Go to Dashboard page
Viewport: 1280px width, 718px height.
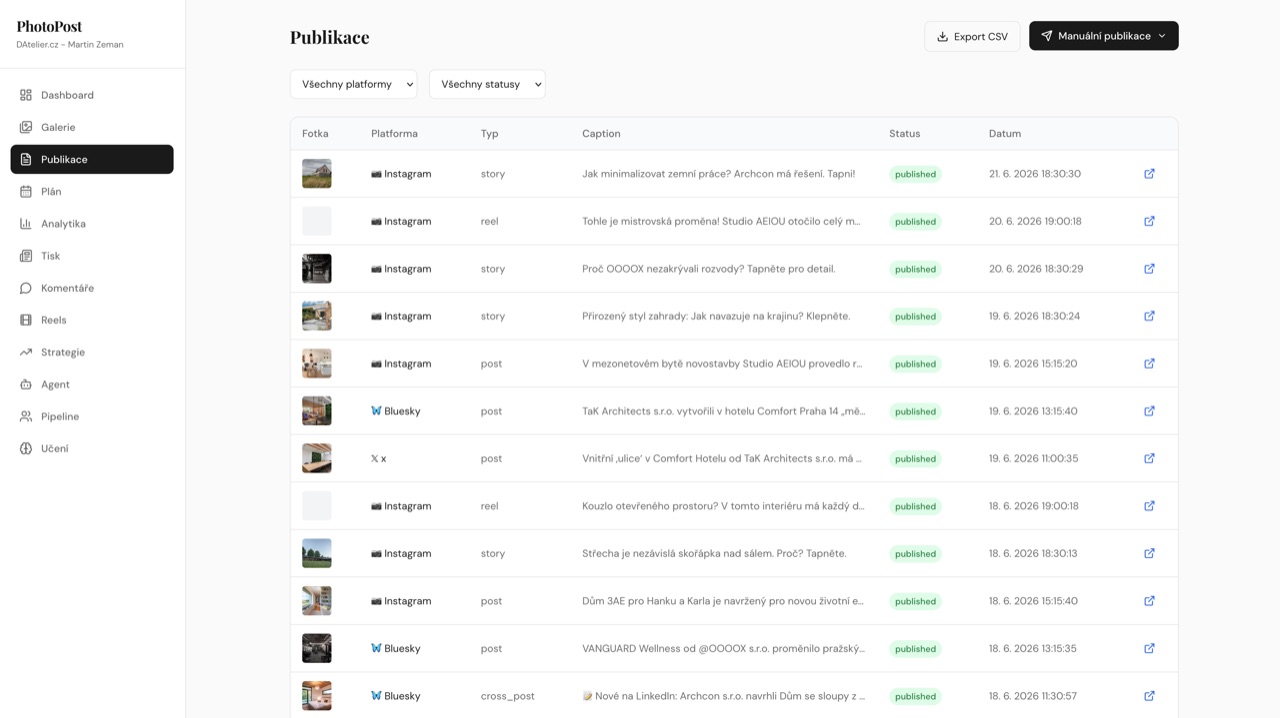click(x=92, y=95)
